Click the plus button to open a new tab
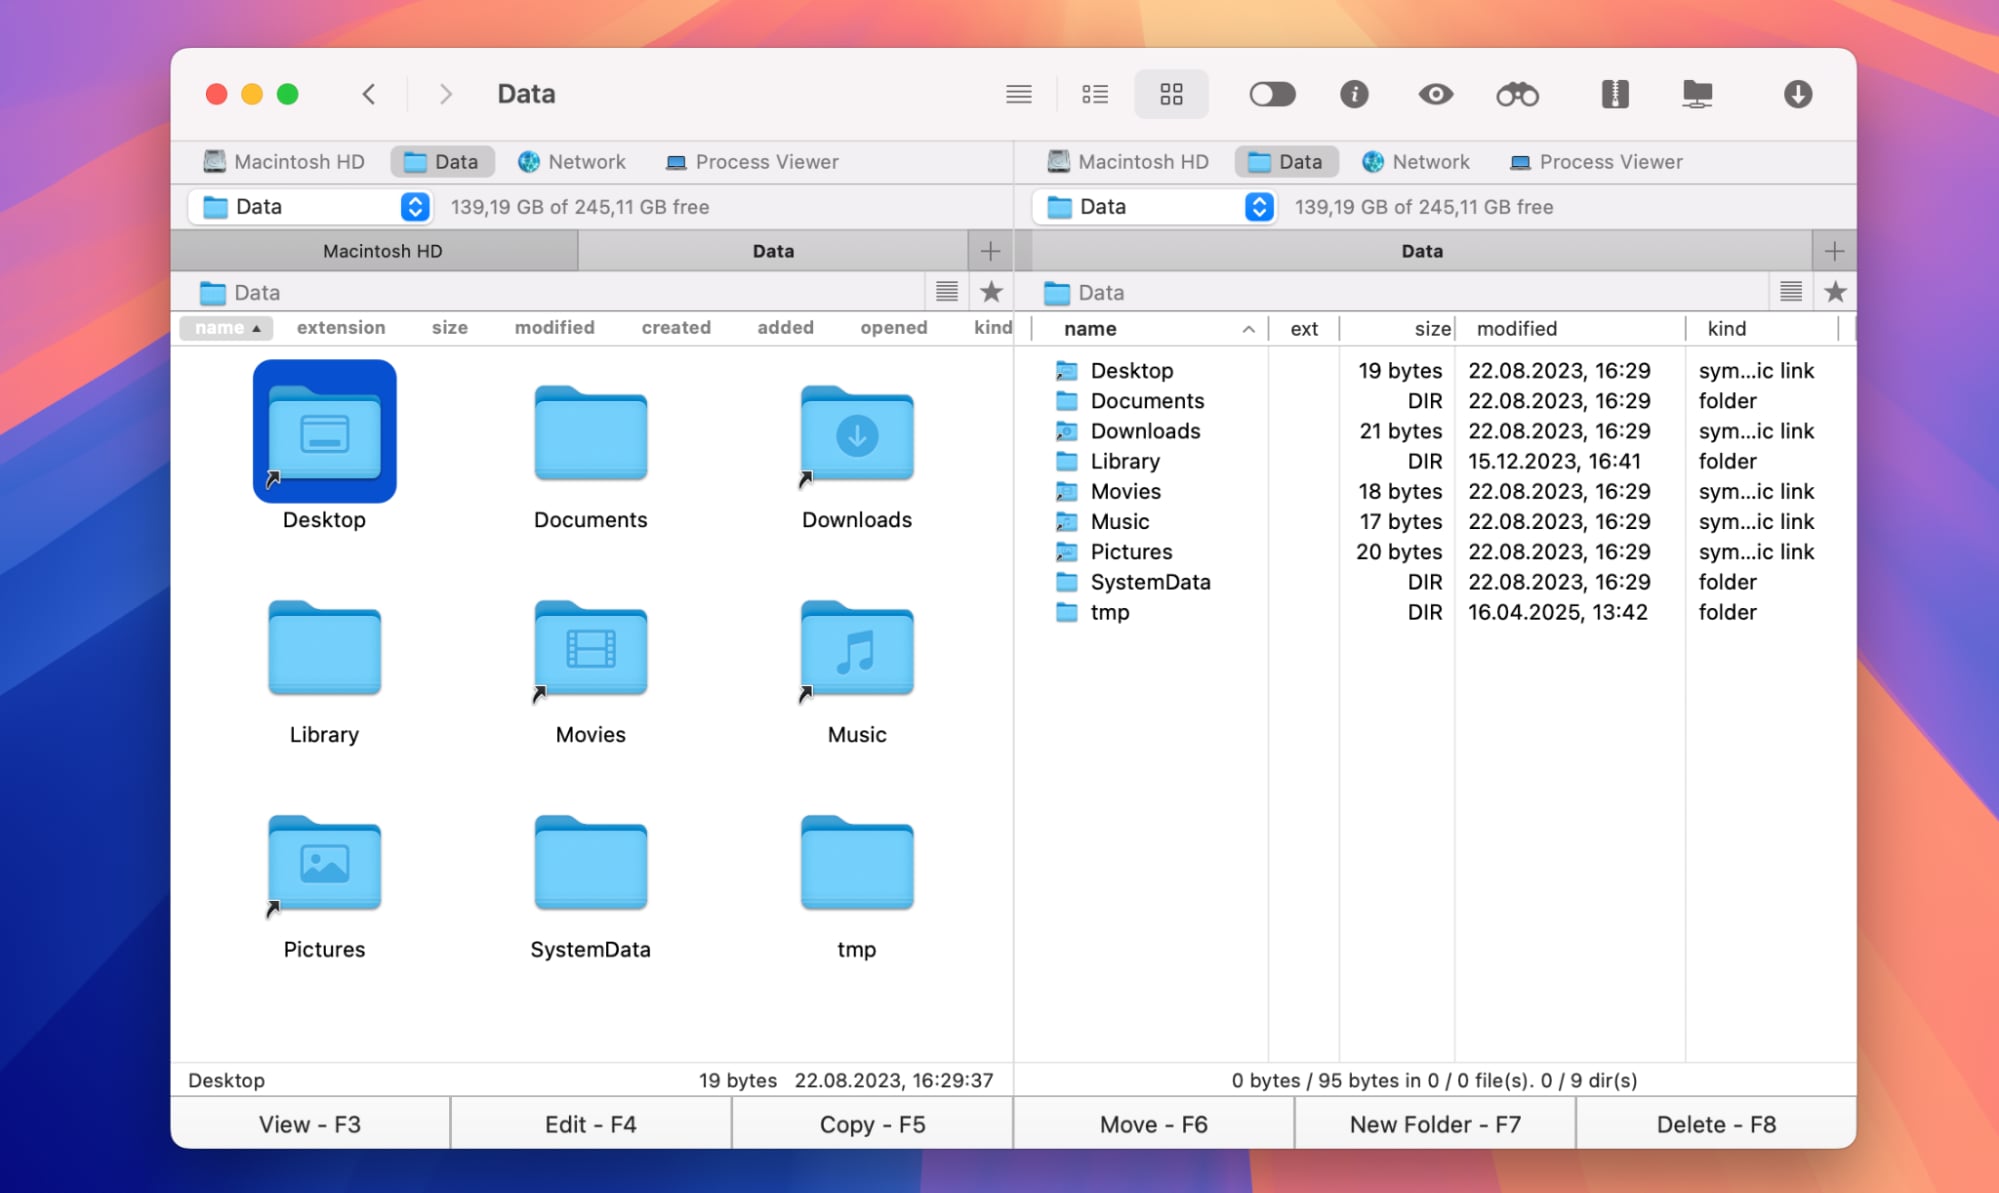The height and width of the screenshot is (1193, 1999). coord(991,250)
